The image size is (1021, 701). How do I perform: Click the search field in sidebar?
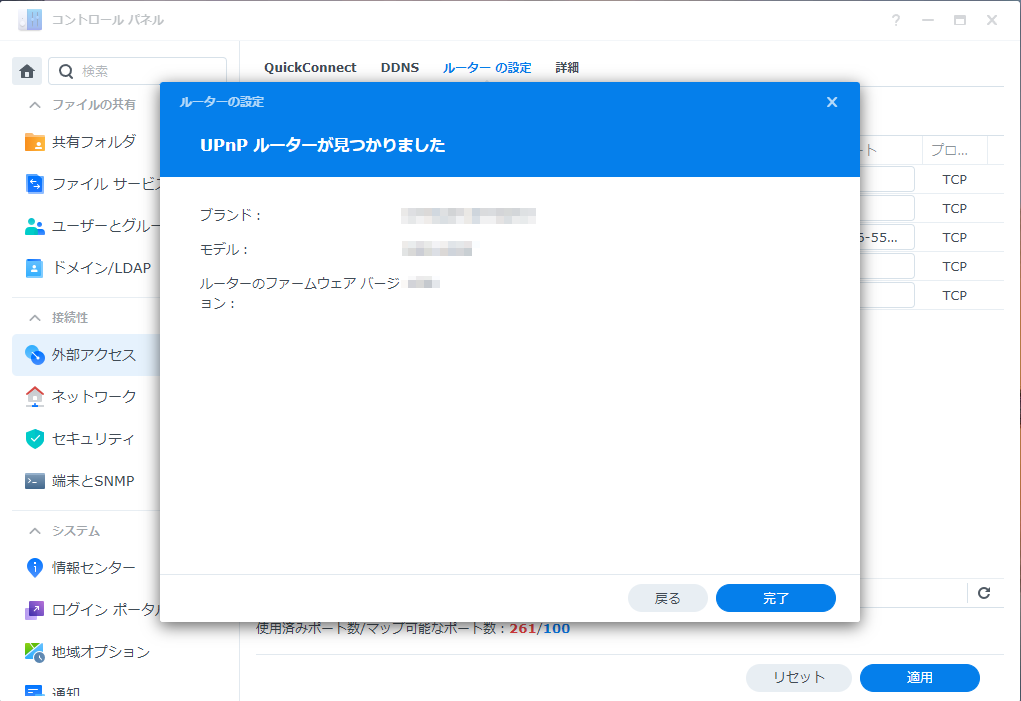pyautogui.click(x=137, y=71)
